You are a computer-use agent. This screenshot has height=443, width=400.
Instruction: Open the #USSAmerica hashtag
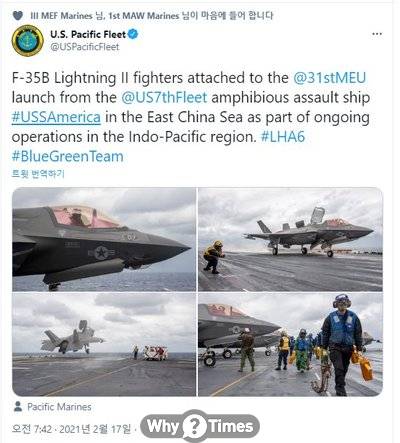(56, 117)
